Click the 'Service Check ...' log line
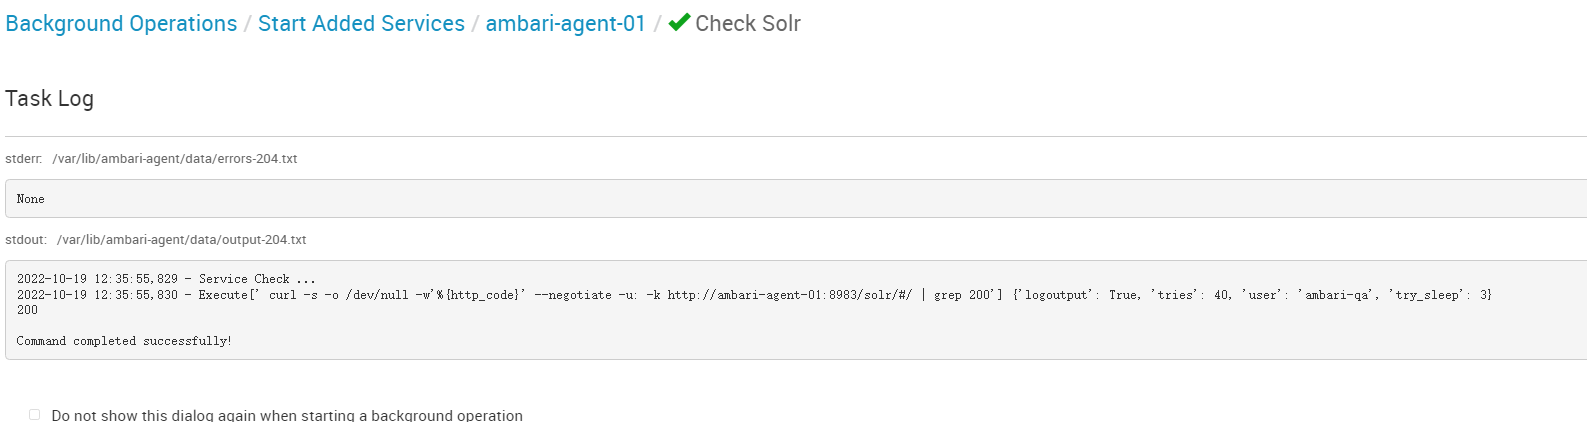 [x=257, y=279]
